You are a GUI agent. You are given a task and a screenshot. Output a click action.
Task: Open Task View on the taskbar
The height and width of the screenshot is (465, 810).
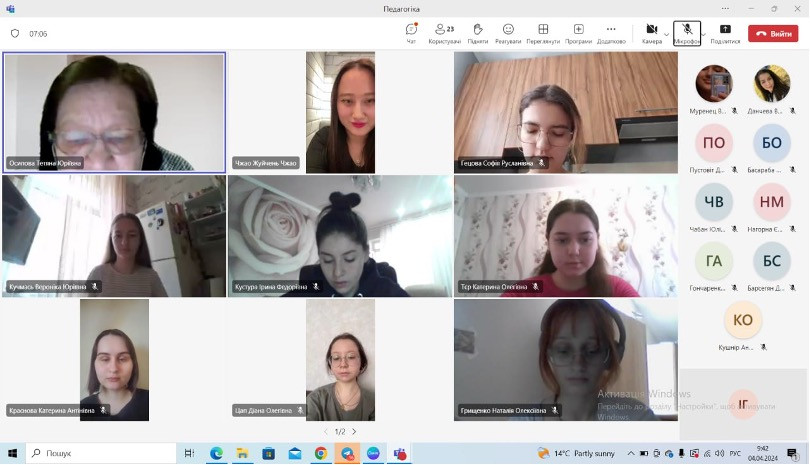pyautogui.click(x=190, y=453)
